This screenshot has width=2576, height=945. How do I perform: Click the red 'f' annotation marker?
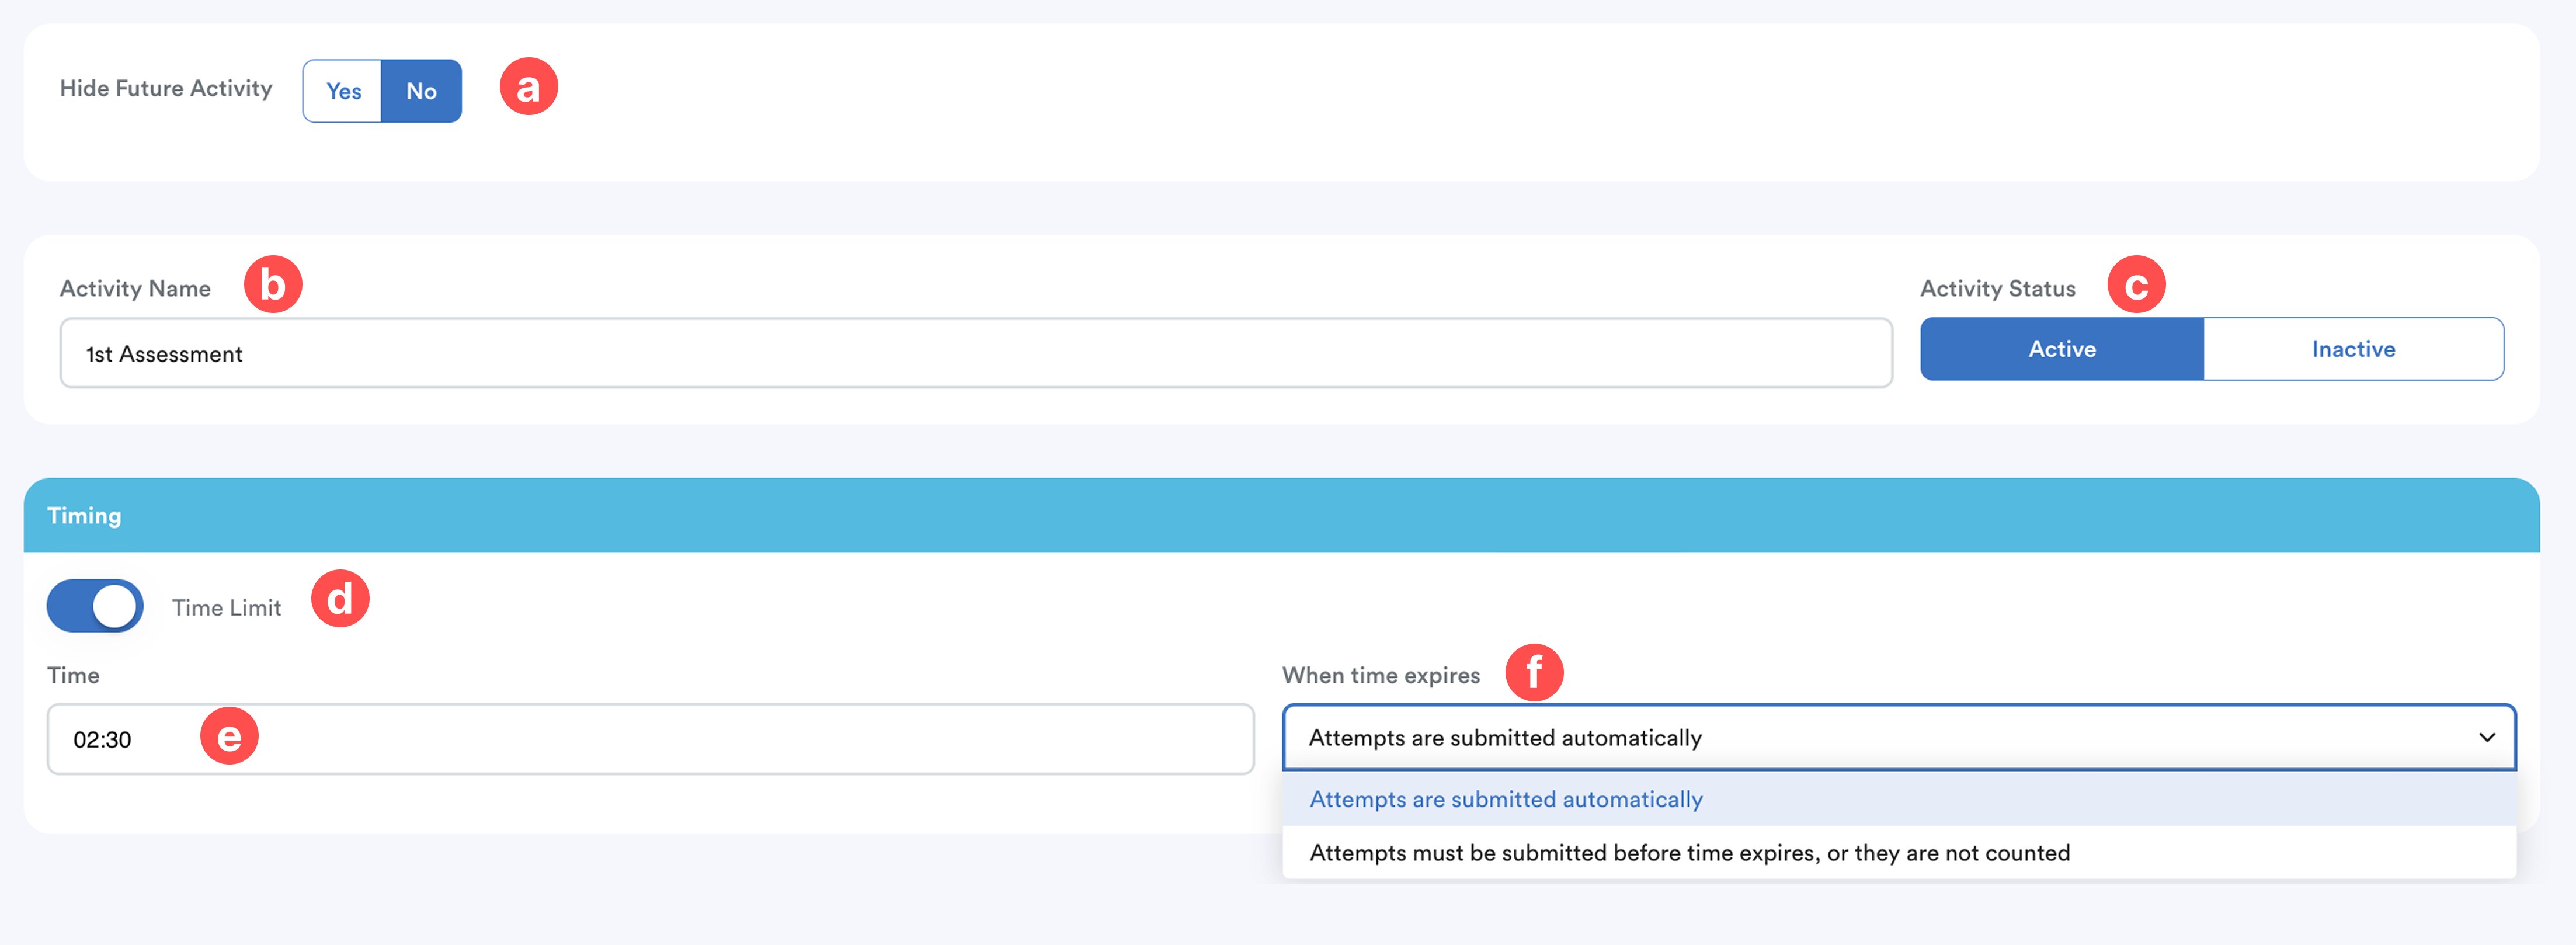1534,672
